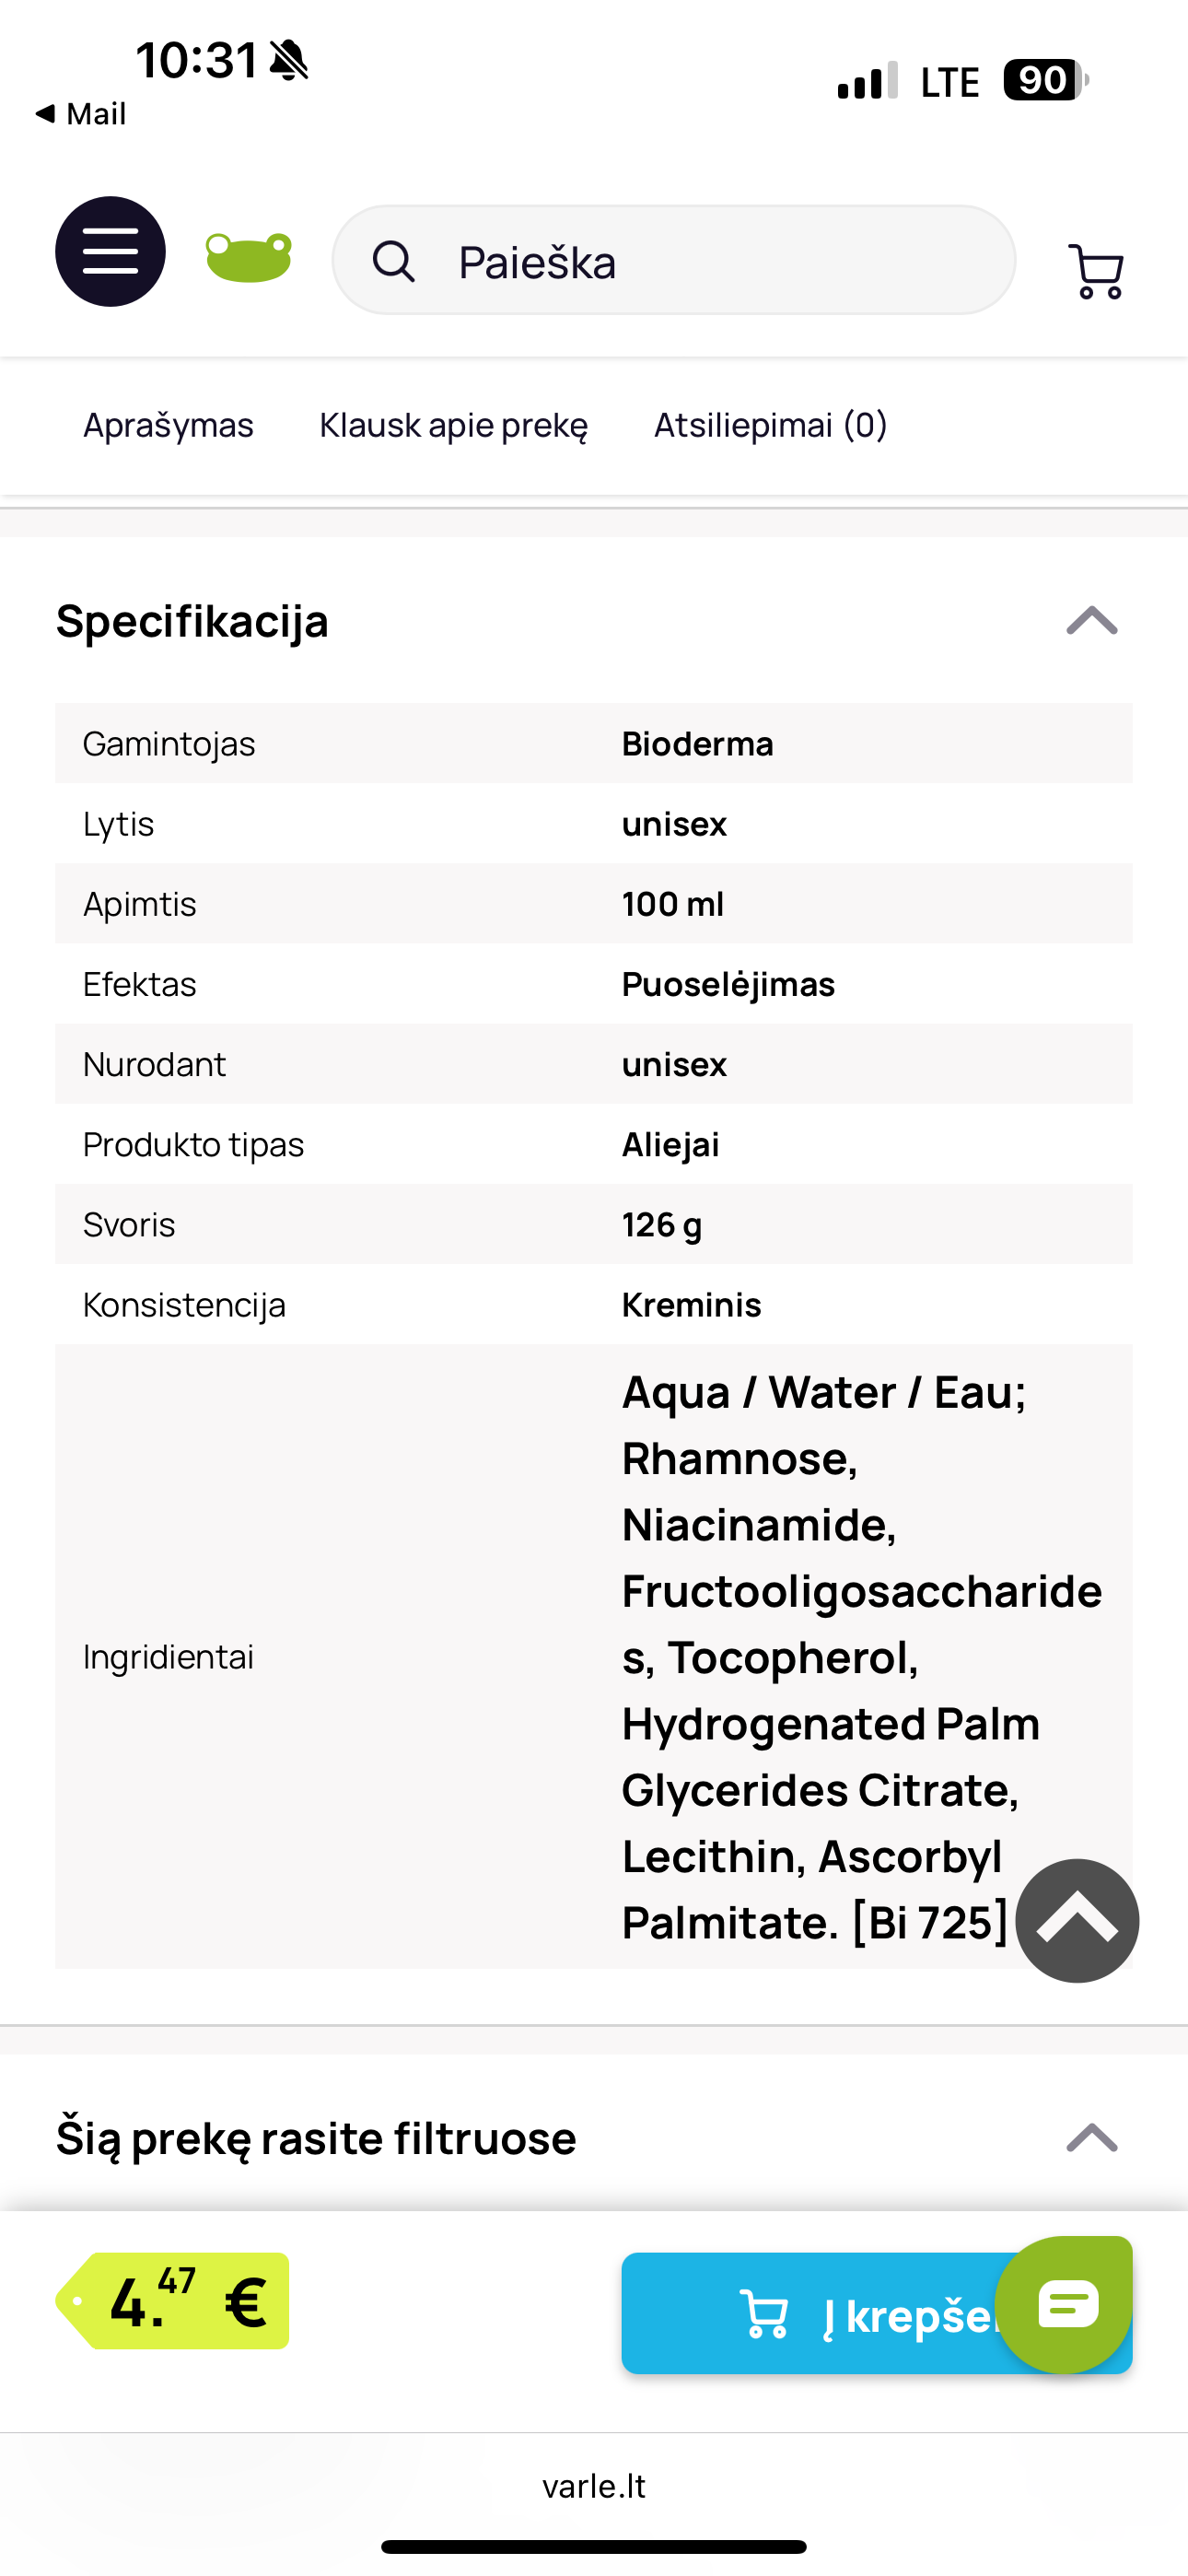Switch to the Aprašymas tab
Viewport: 1188px width, 2576px height.
(168, 425)
